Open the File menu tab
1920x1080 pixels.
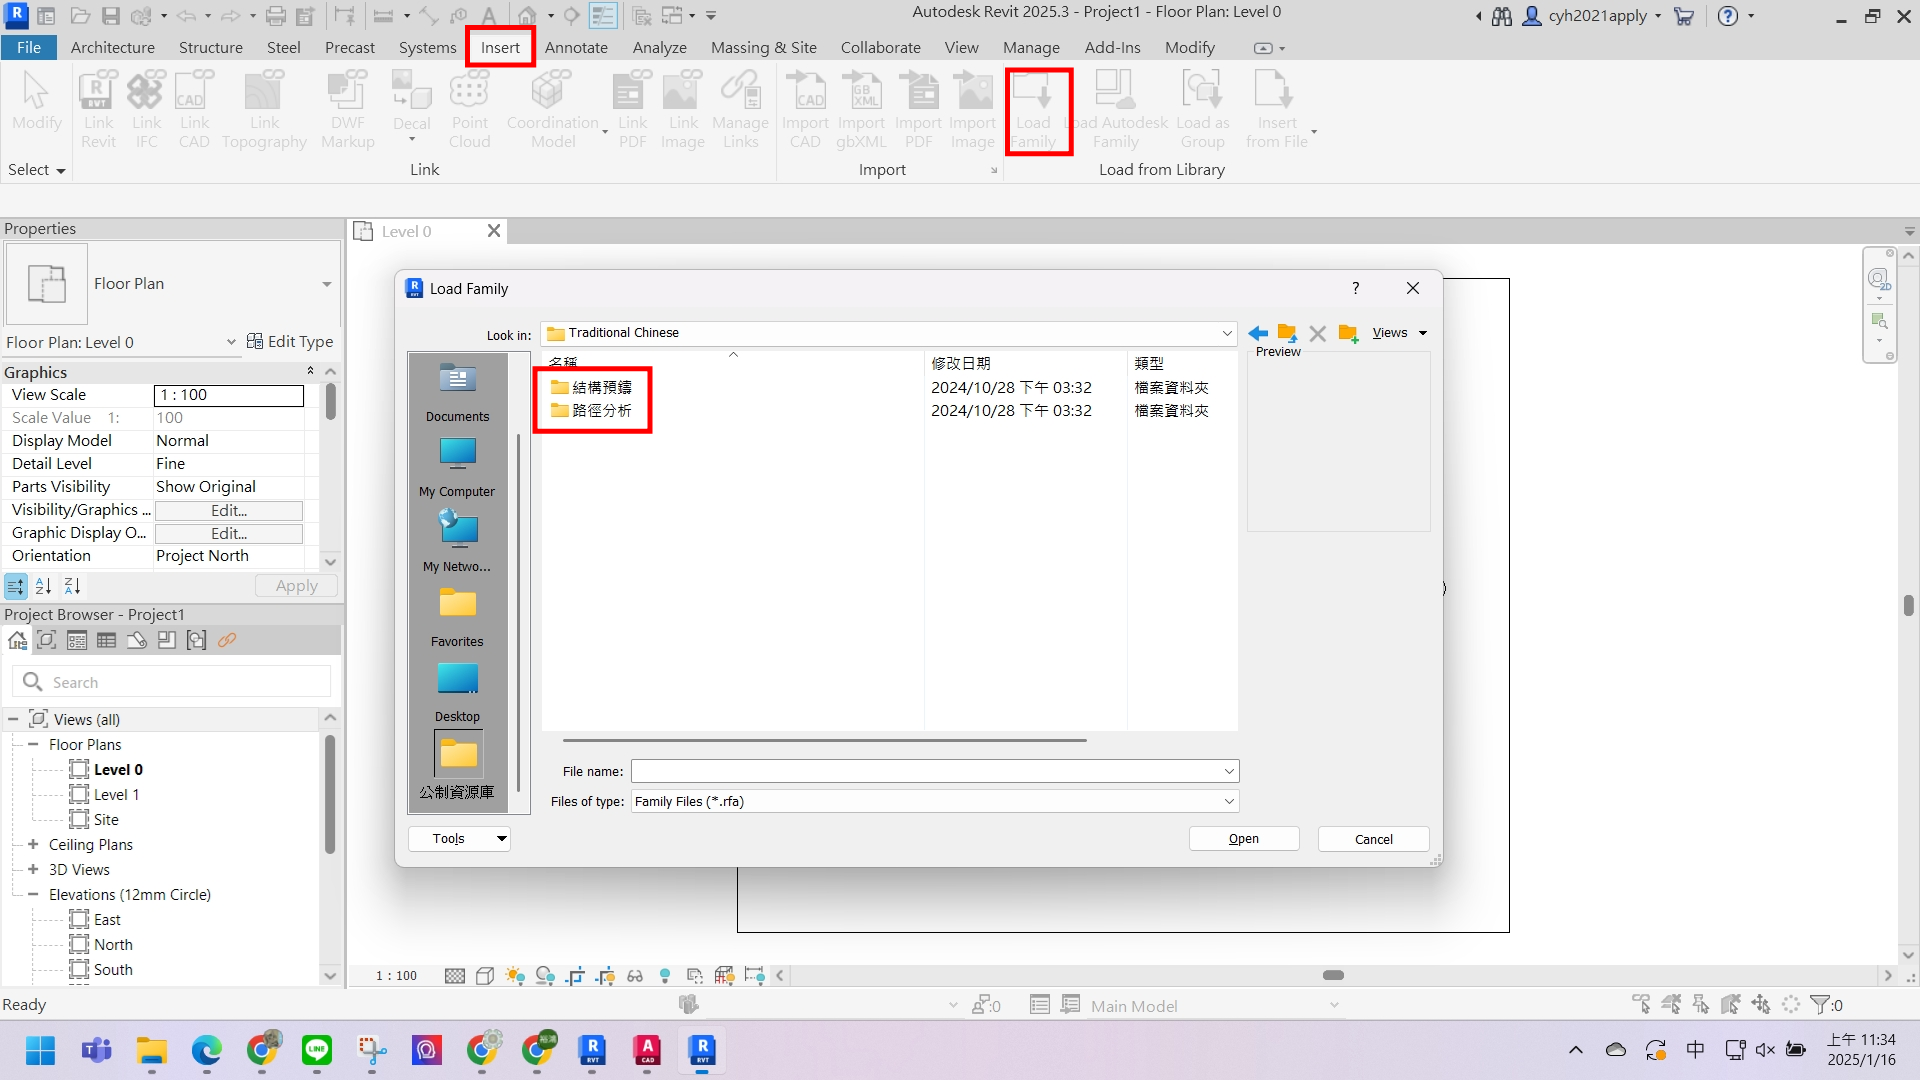point(29,47)
